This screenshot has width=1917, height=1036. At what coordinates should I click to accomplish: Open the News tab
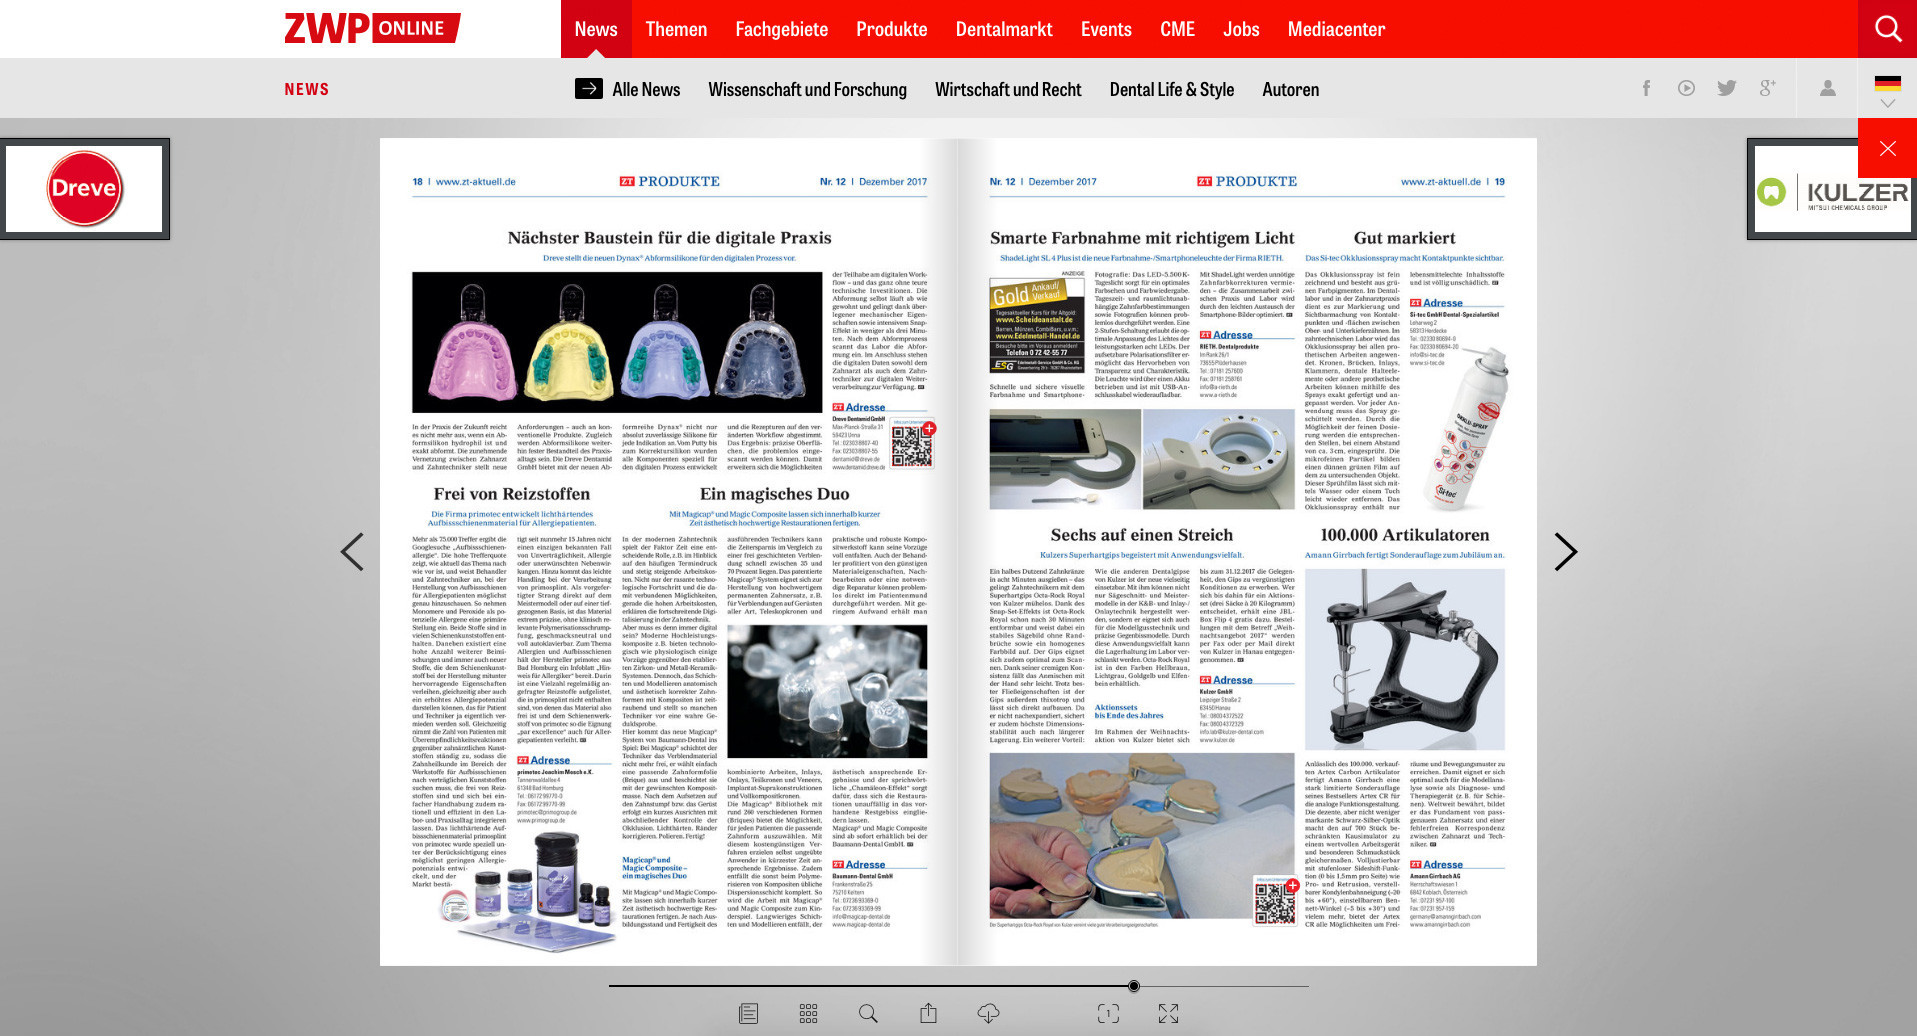coord(596,29)
